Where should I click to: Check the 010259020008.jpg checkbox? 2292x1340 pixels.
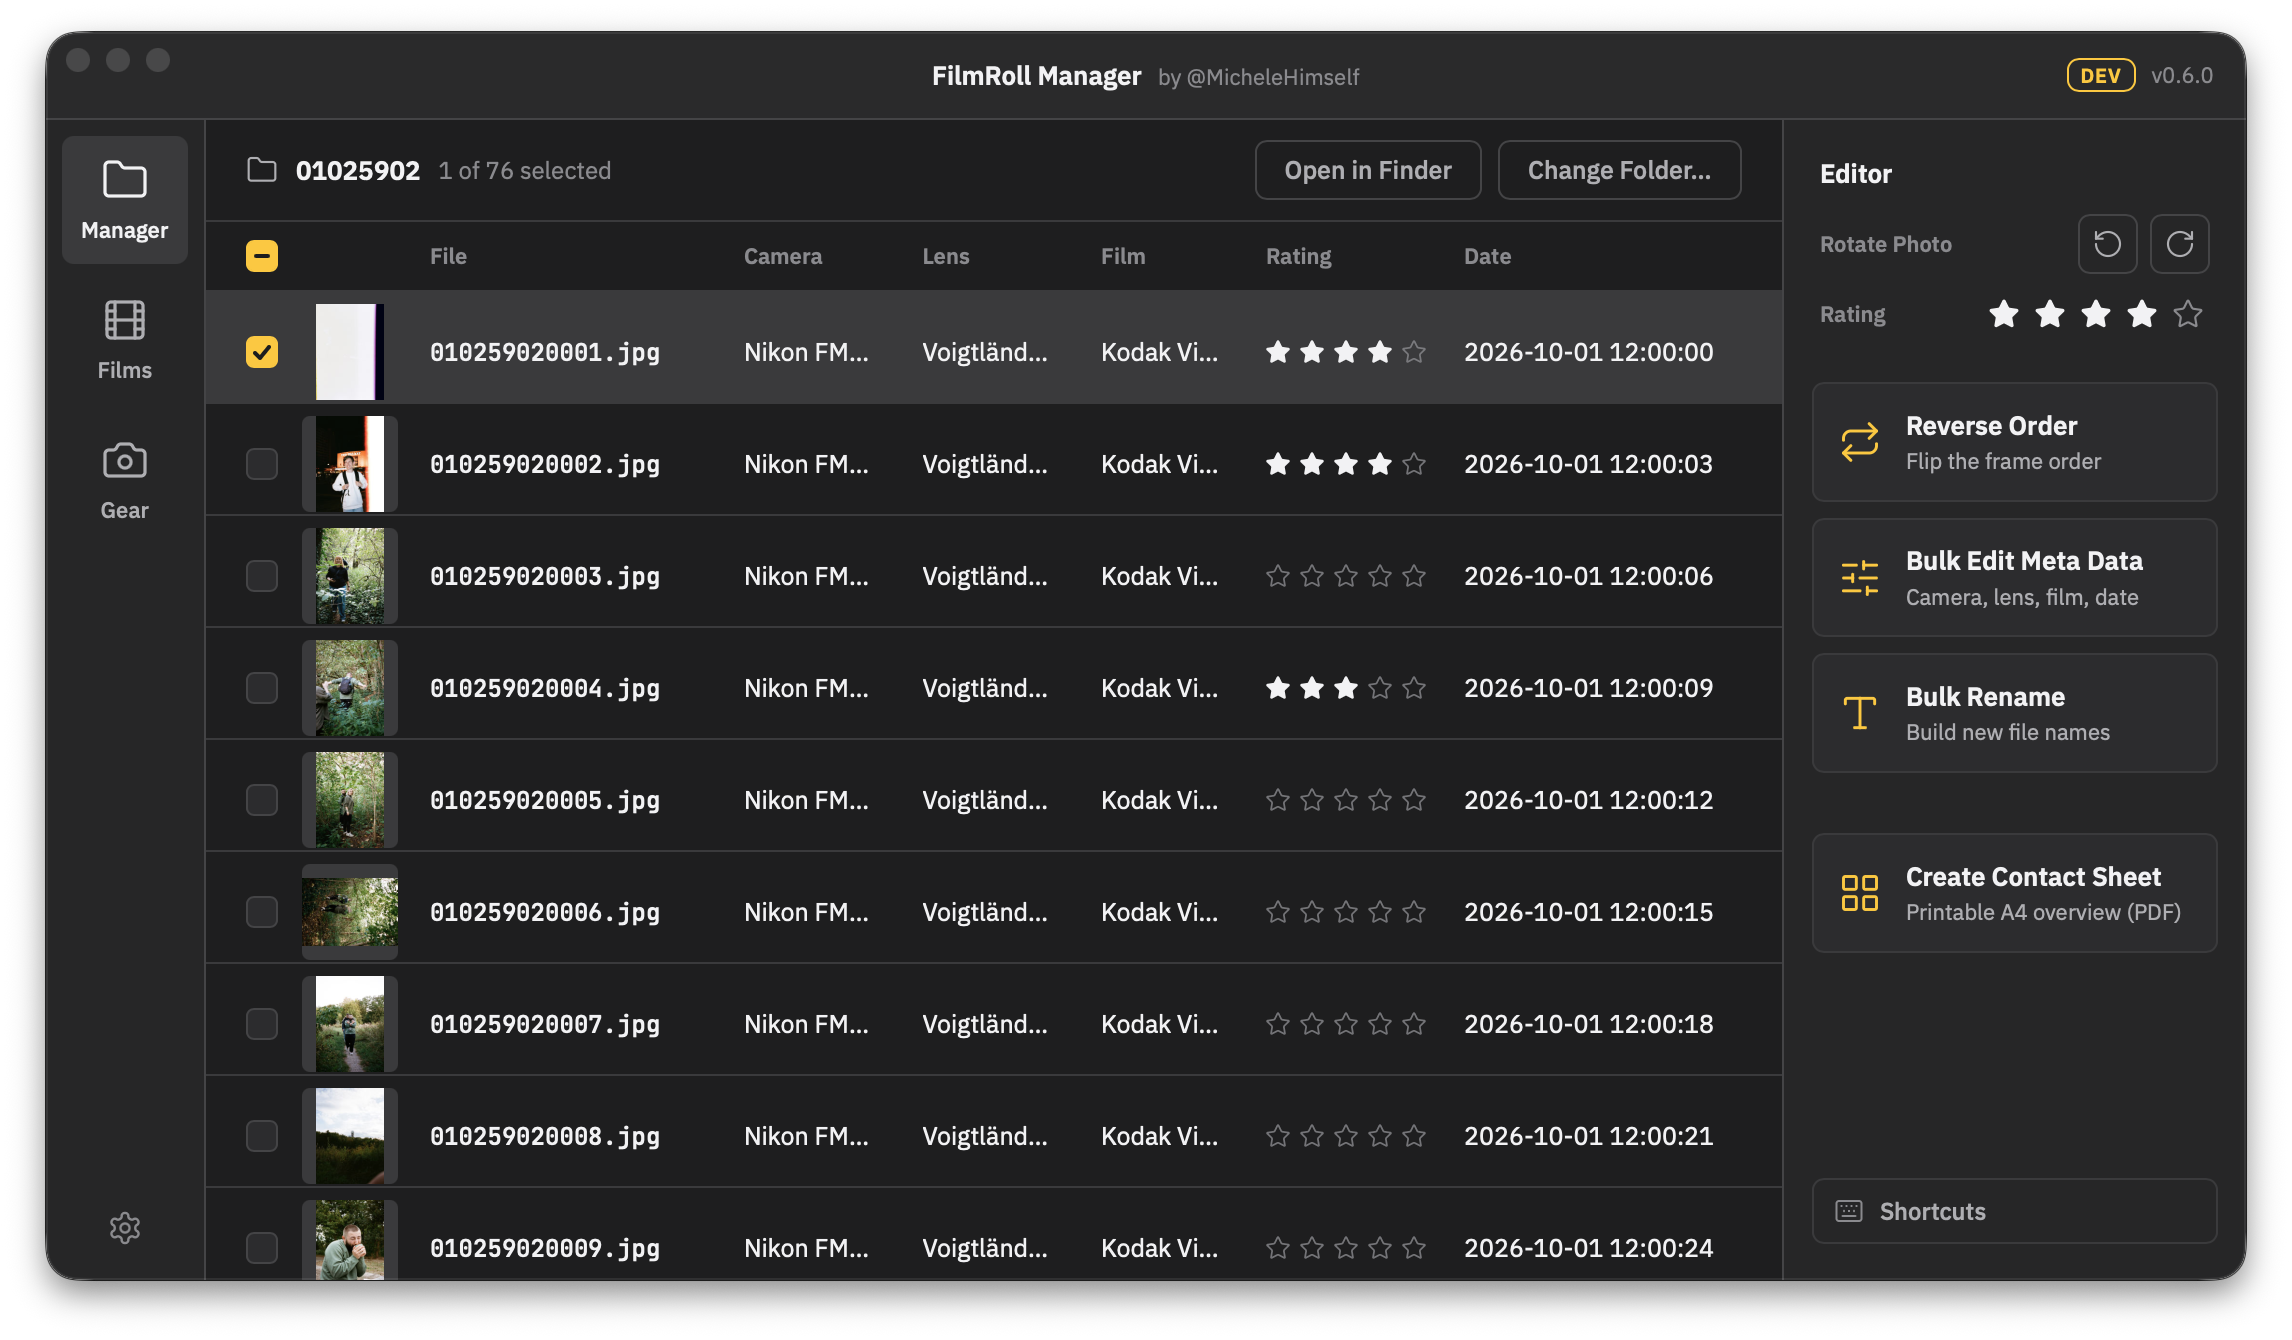click(x=262, y=1136)
